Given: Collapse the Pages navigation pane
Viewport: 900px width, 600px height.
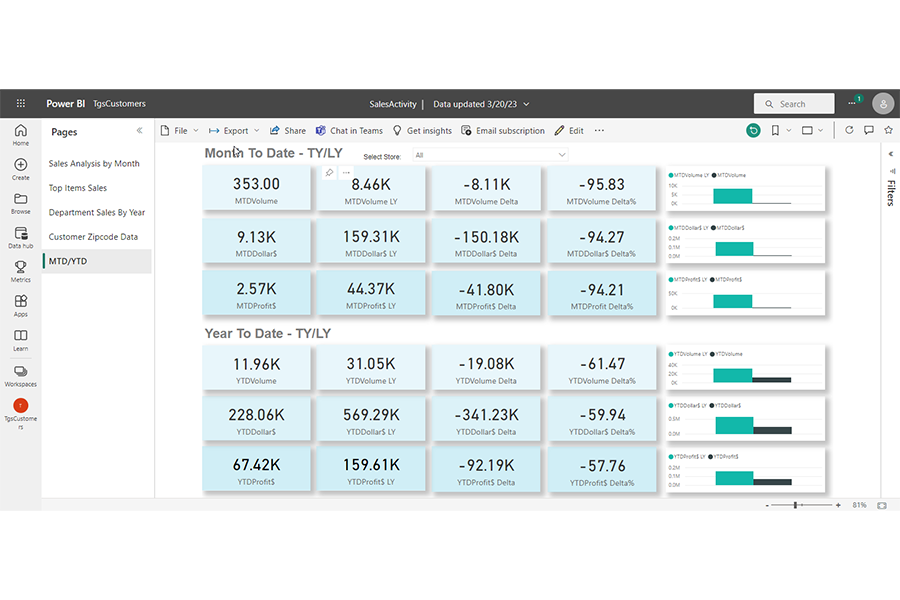Looking at the screenshot, I should tap(139, 131).
